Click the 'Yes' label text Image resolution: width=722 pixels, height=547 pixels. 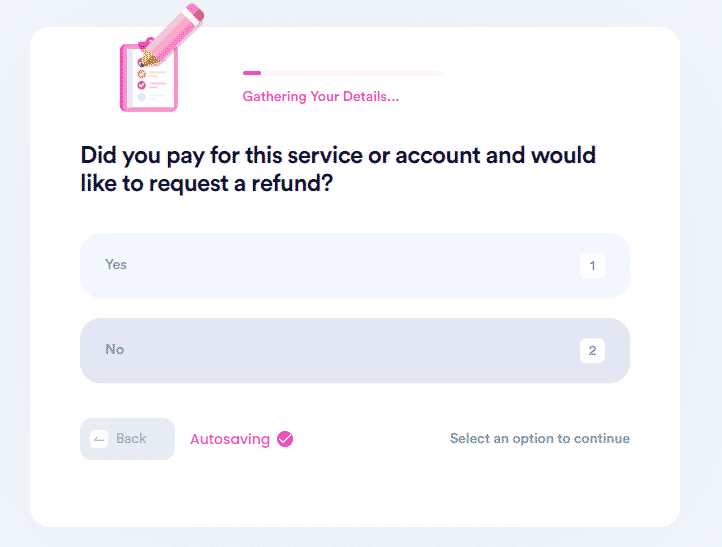(x=116, y=265)
